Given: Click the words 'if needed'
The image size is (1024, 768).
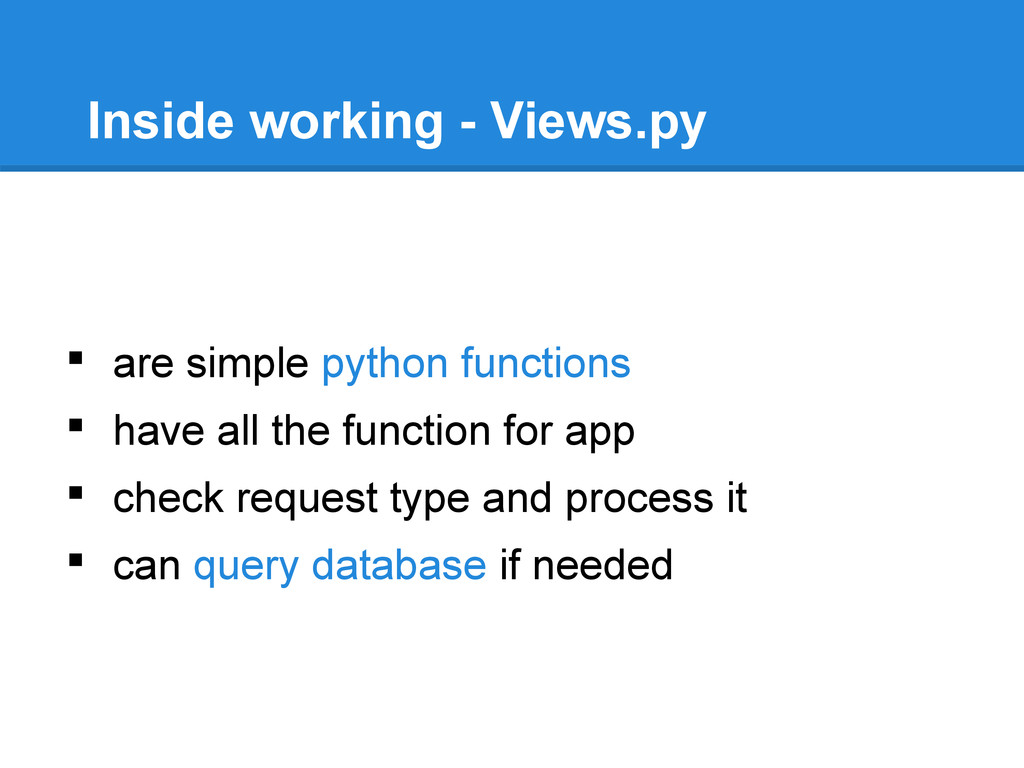Looking at the screenshot, I should click(586, 566).
